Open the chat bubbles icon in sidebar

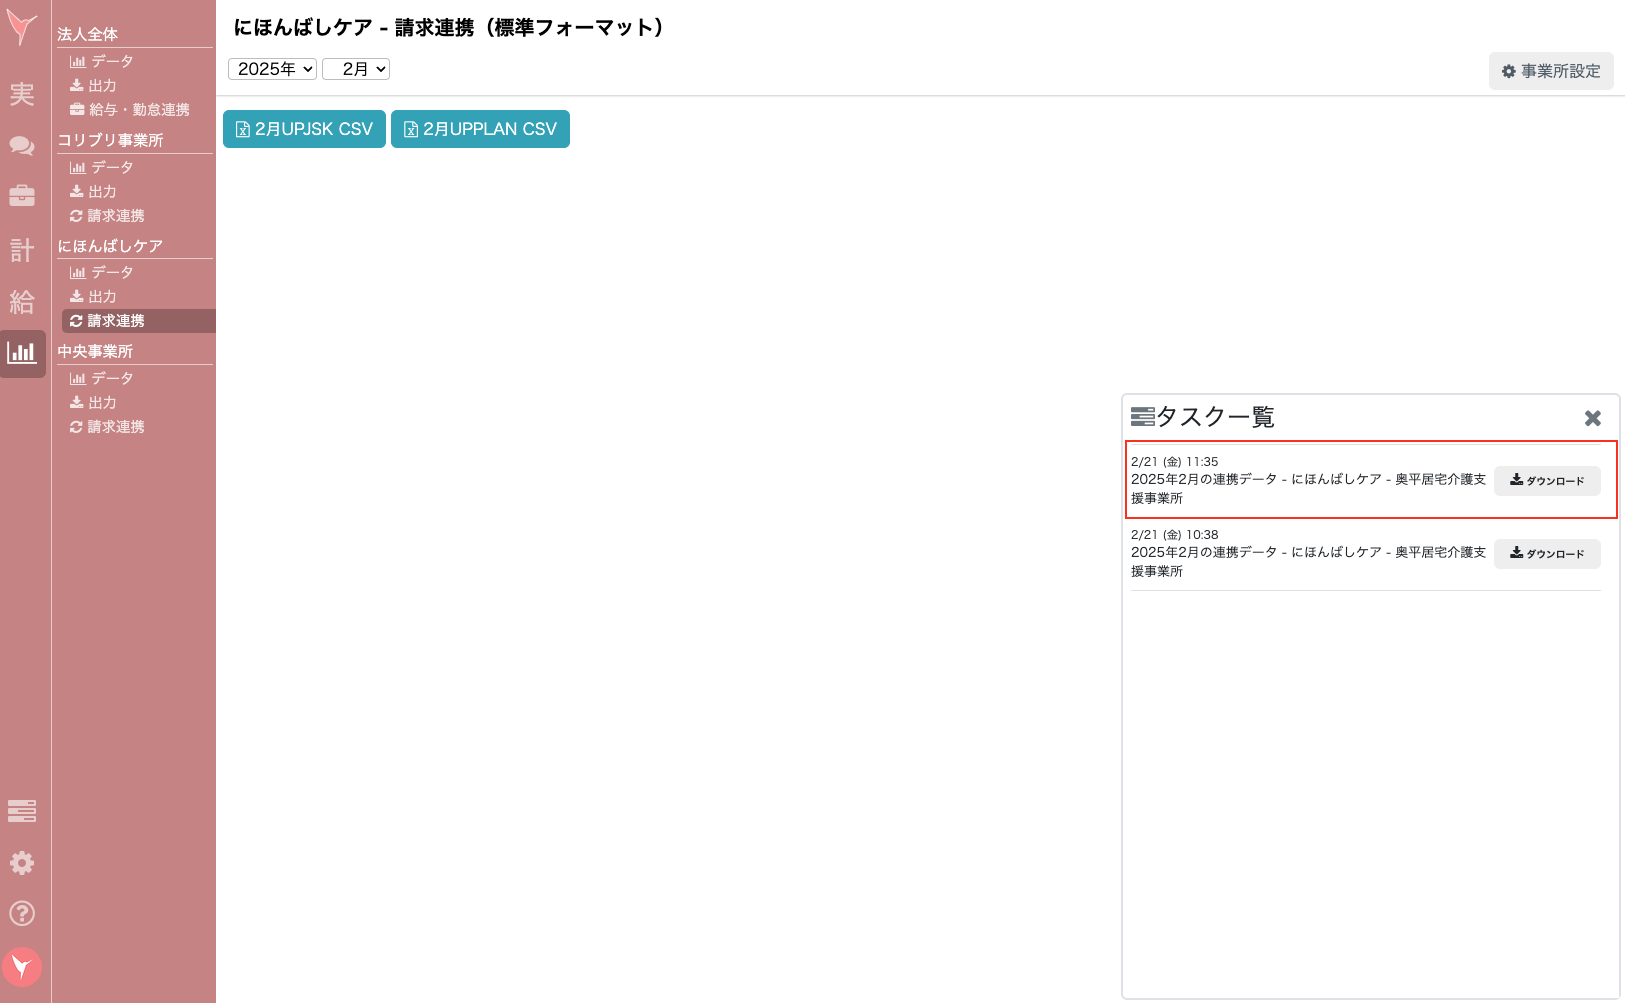(x=22, y=146)
